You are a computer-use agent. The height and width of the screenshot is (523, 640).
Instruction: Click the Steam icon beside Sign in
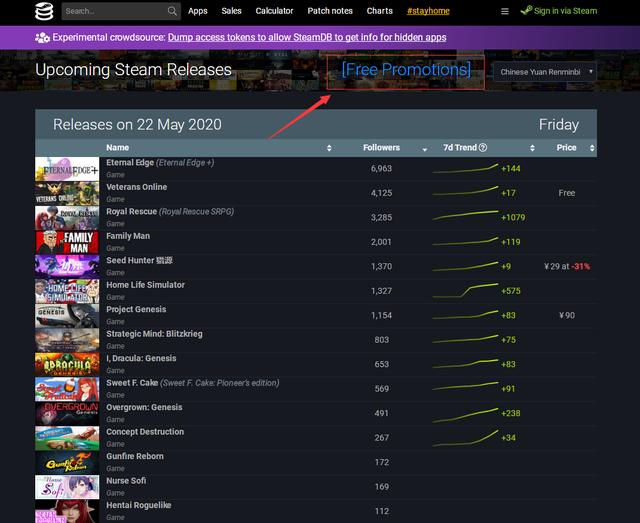click(527, 11)
